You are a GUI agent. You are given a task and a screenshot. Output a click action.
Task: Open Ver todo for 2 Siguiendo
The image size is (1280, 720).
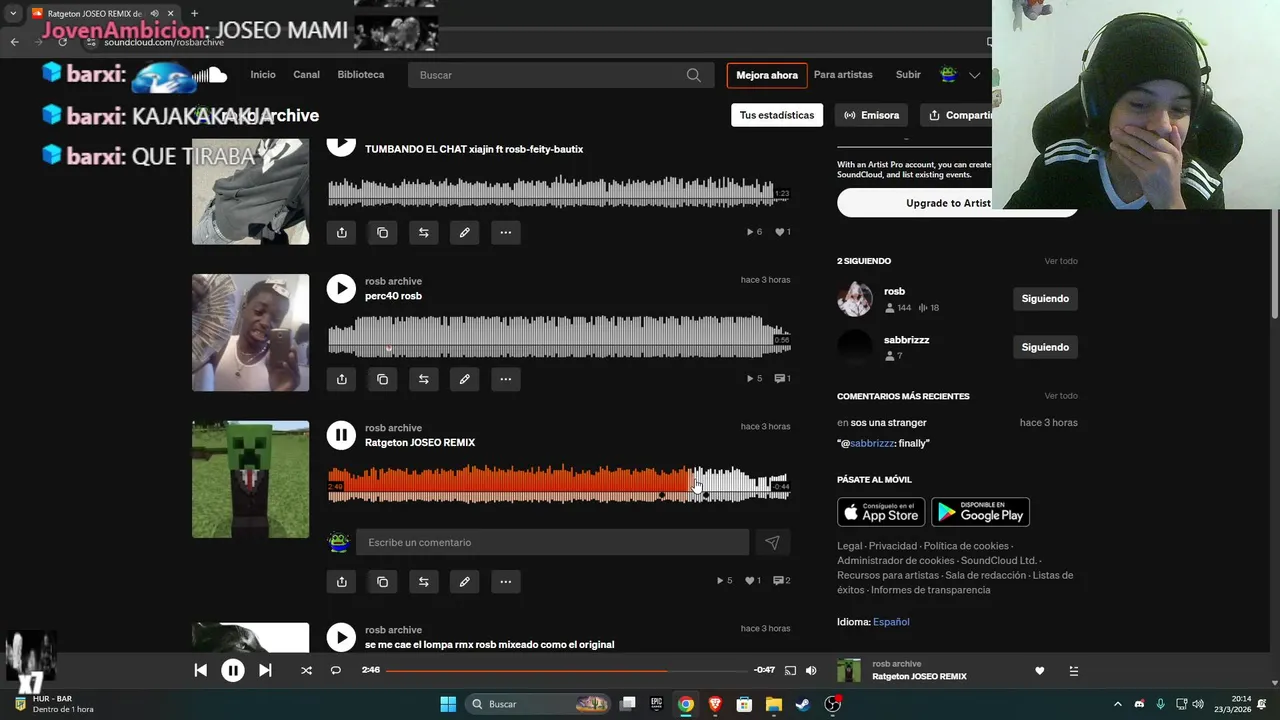1061,261
